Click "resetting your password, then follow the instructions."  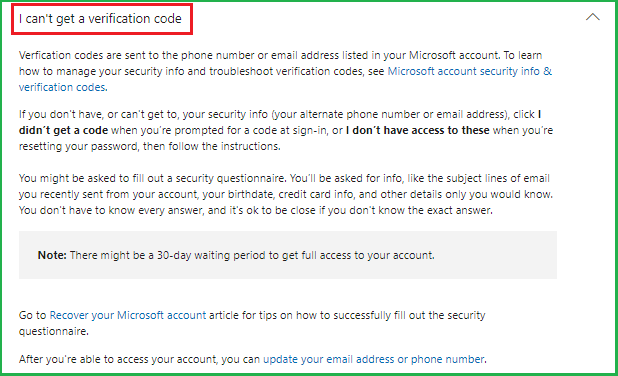click(150, 147)
